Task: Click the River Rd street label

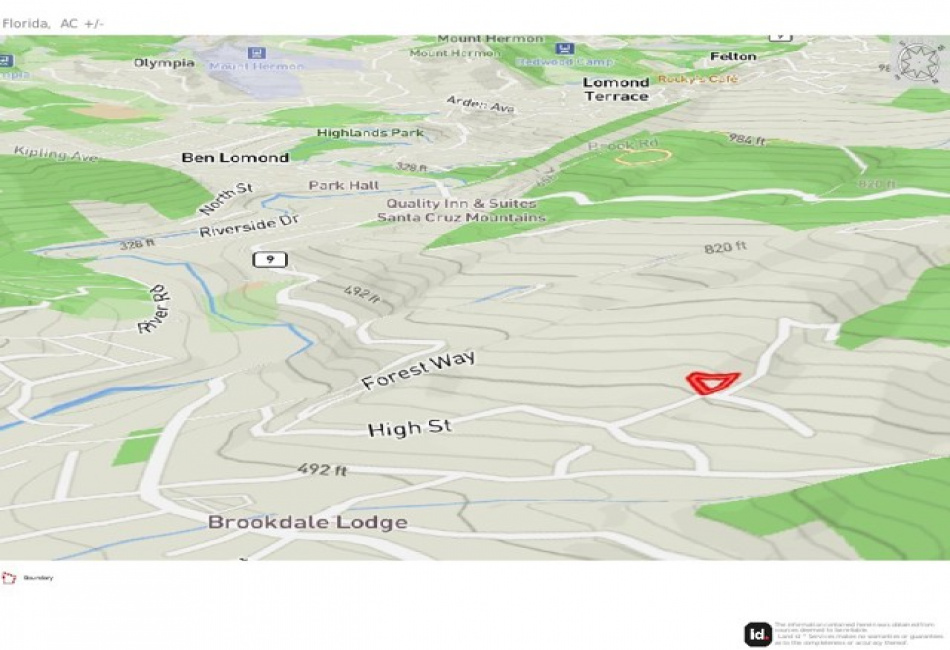Action: pyautogui.click(x=155, y=309)
